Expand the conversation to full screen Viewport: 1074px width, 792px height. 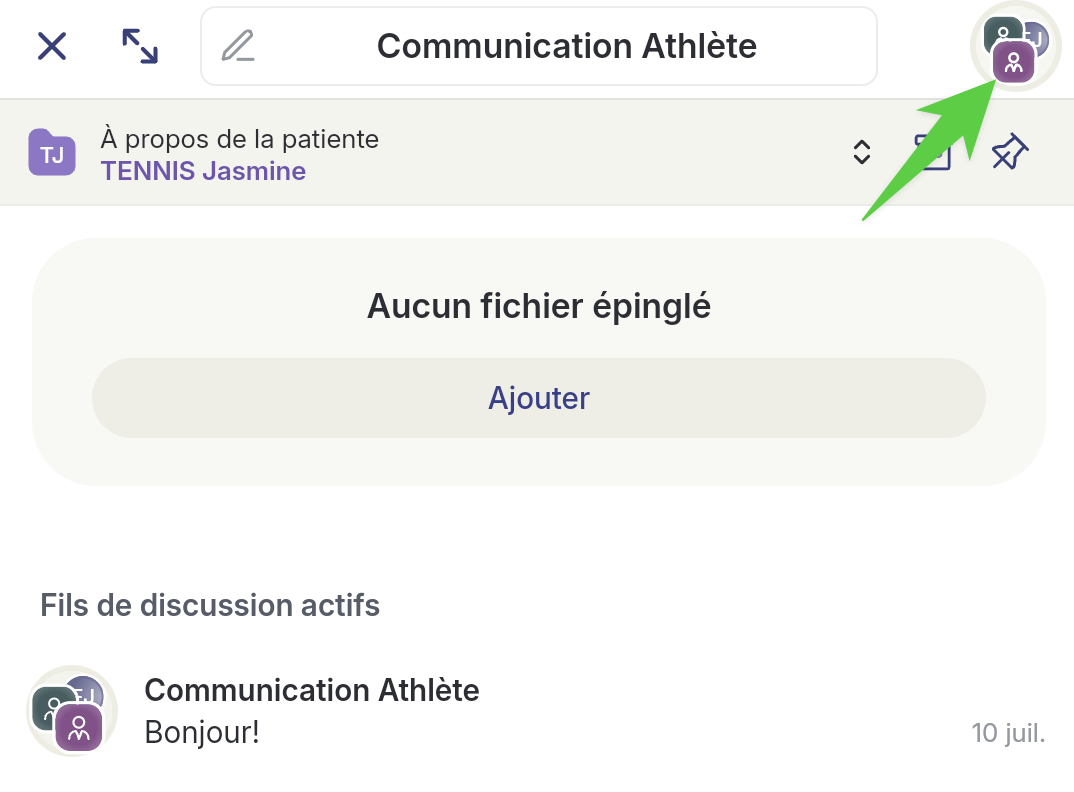pos(140,46)
